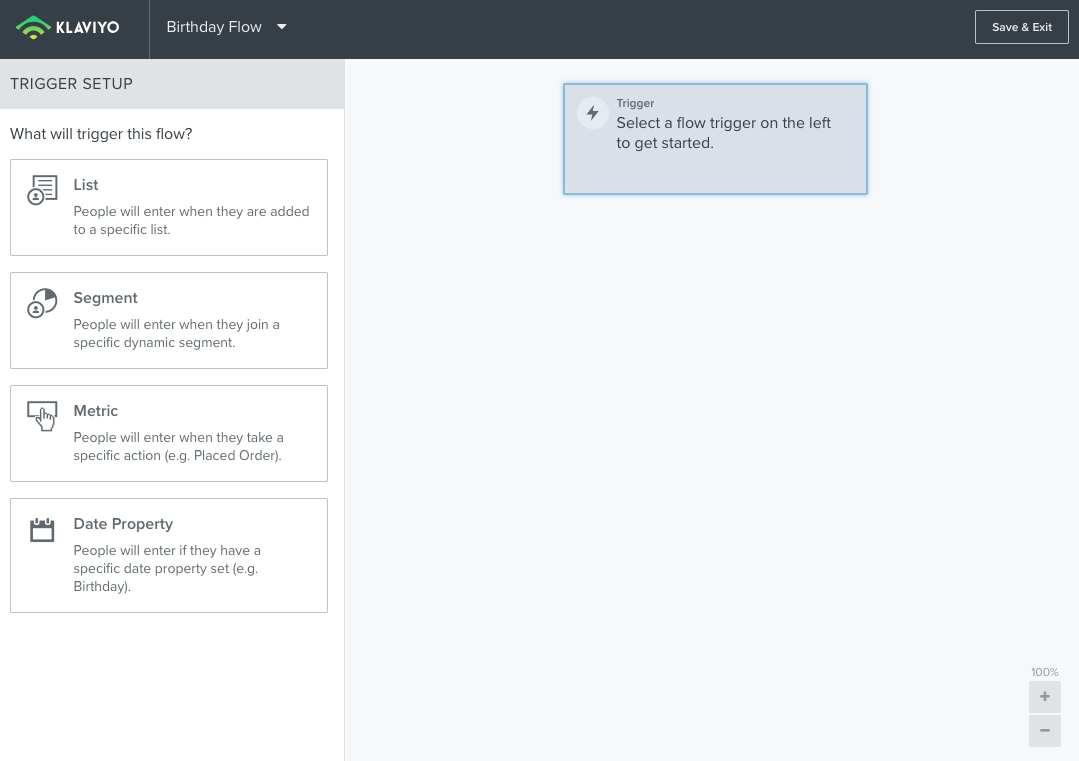This screenshot has height=761, width=1079.
Task: Choose the Segment trigger heading
Action: coord(105,298)
